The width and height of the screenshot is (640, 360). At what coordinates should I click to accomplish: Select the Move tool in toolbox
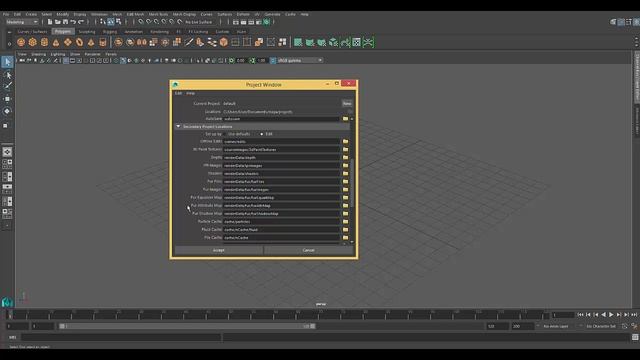click(x=7, y=99)
